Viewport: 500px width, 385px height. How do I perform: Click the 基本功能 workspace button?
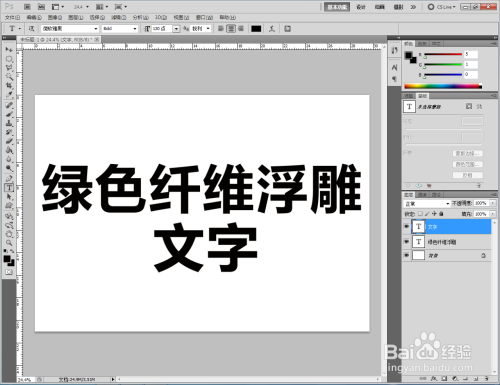tap(337, 7)
